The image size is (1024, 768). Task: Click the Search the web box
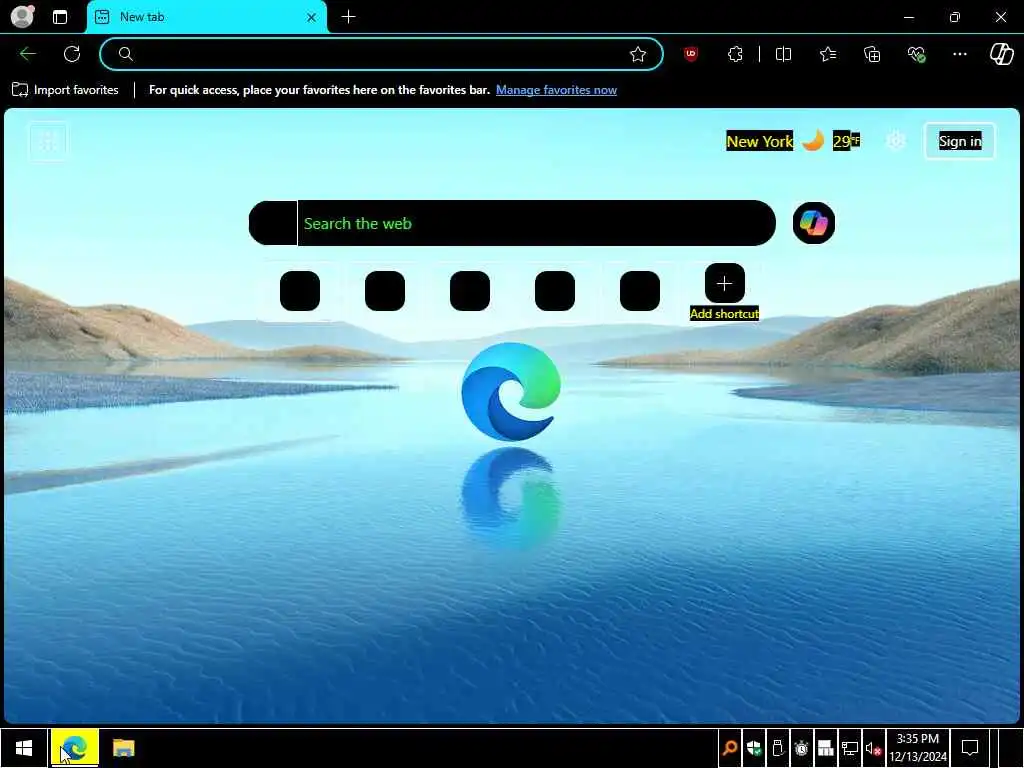click(x=512, y=223)
